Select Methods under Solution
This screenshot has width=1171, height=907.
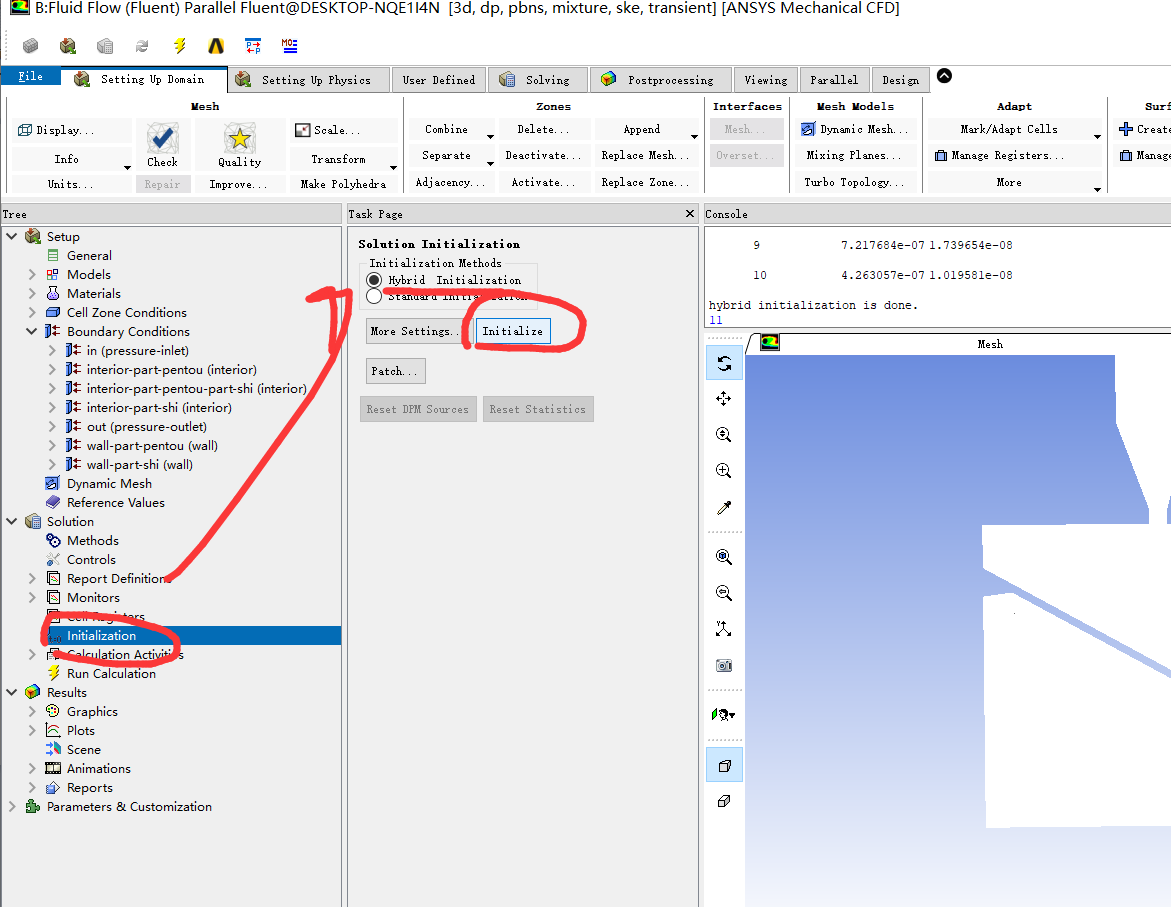tap(93, 541)
